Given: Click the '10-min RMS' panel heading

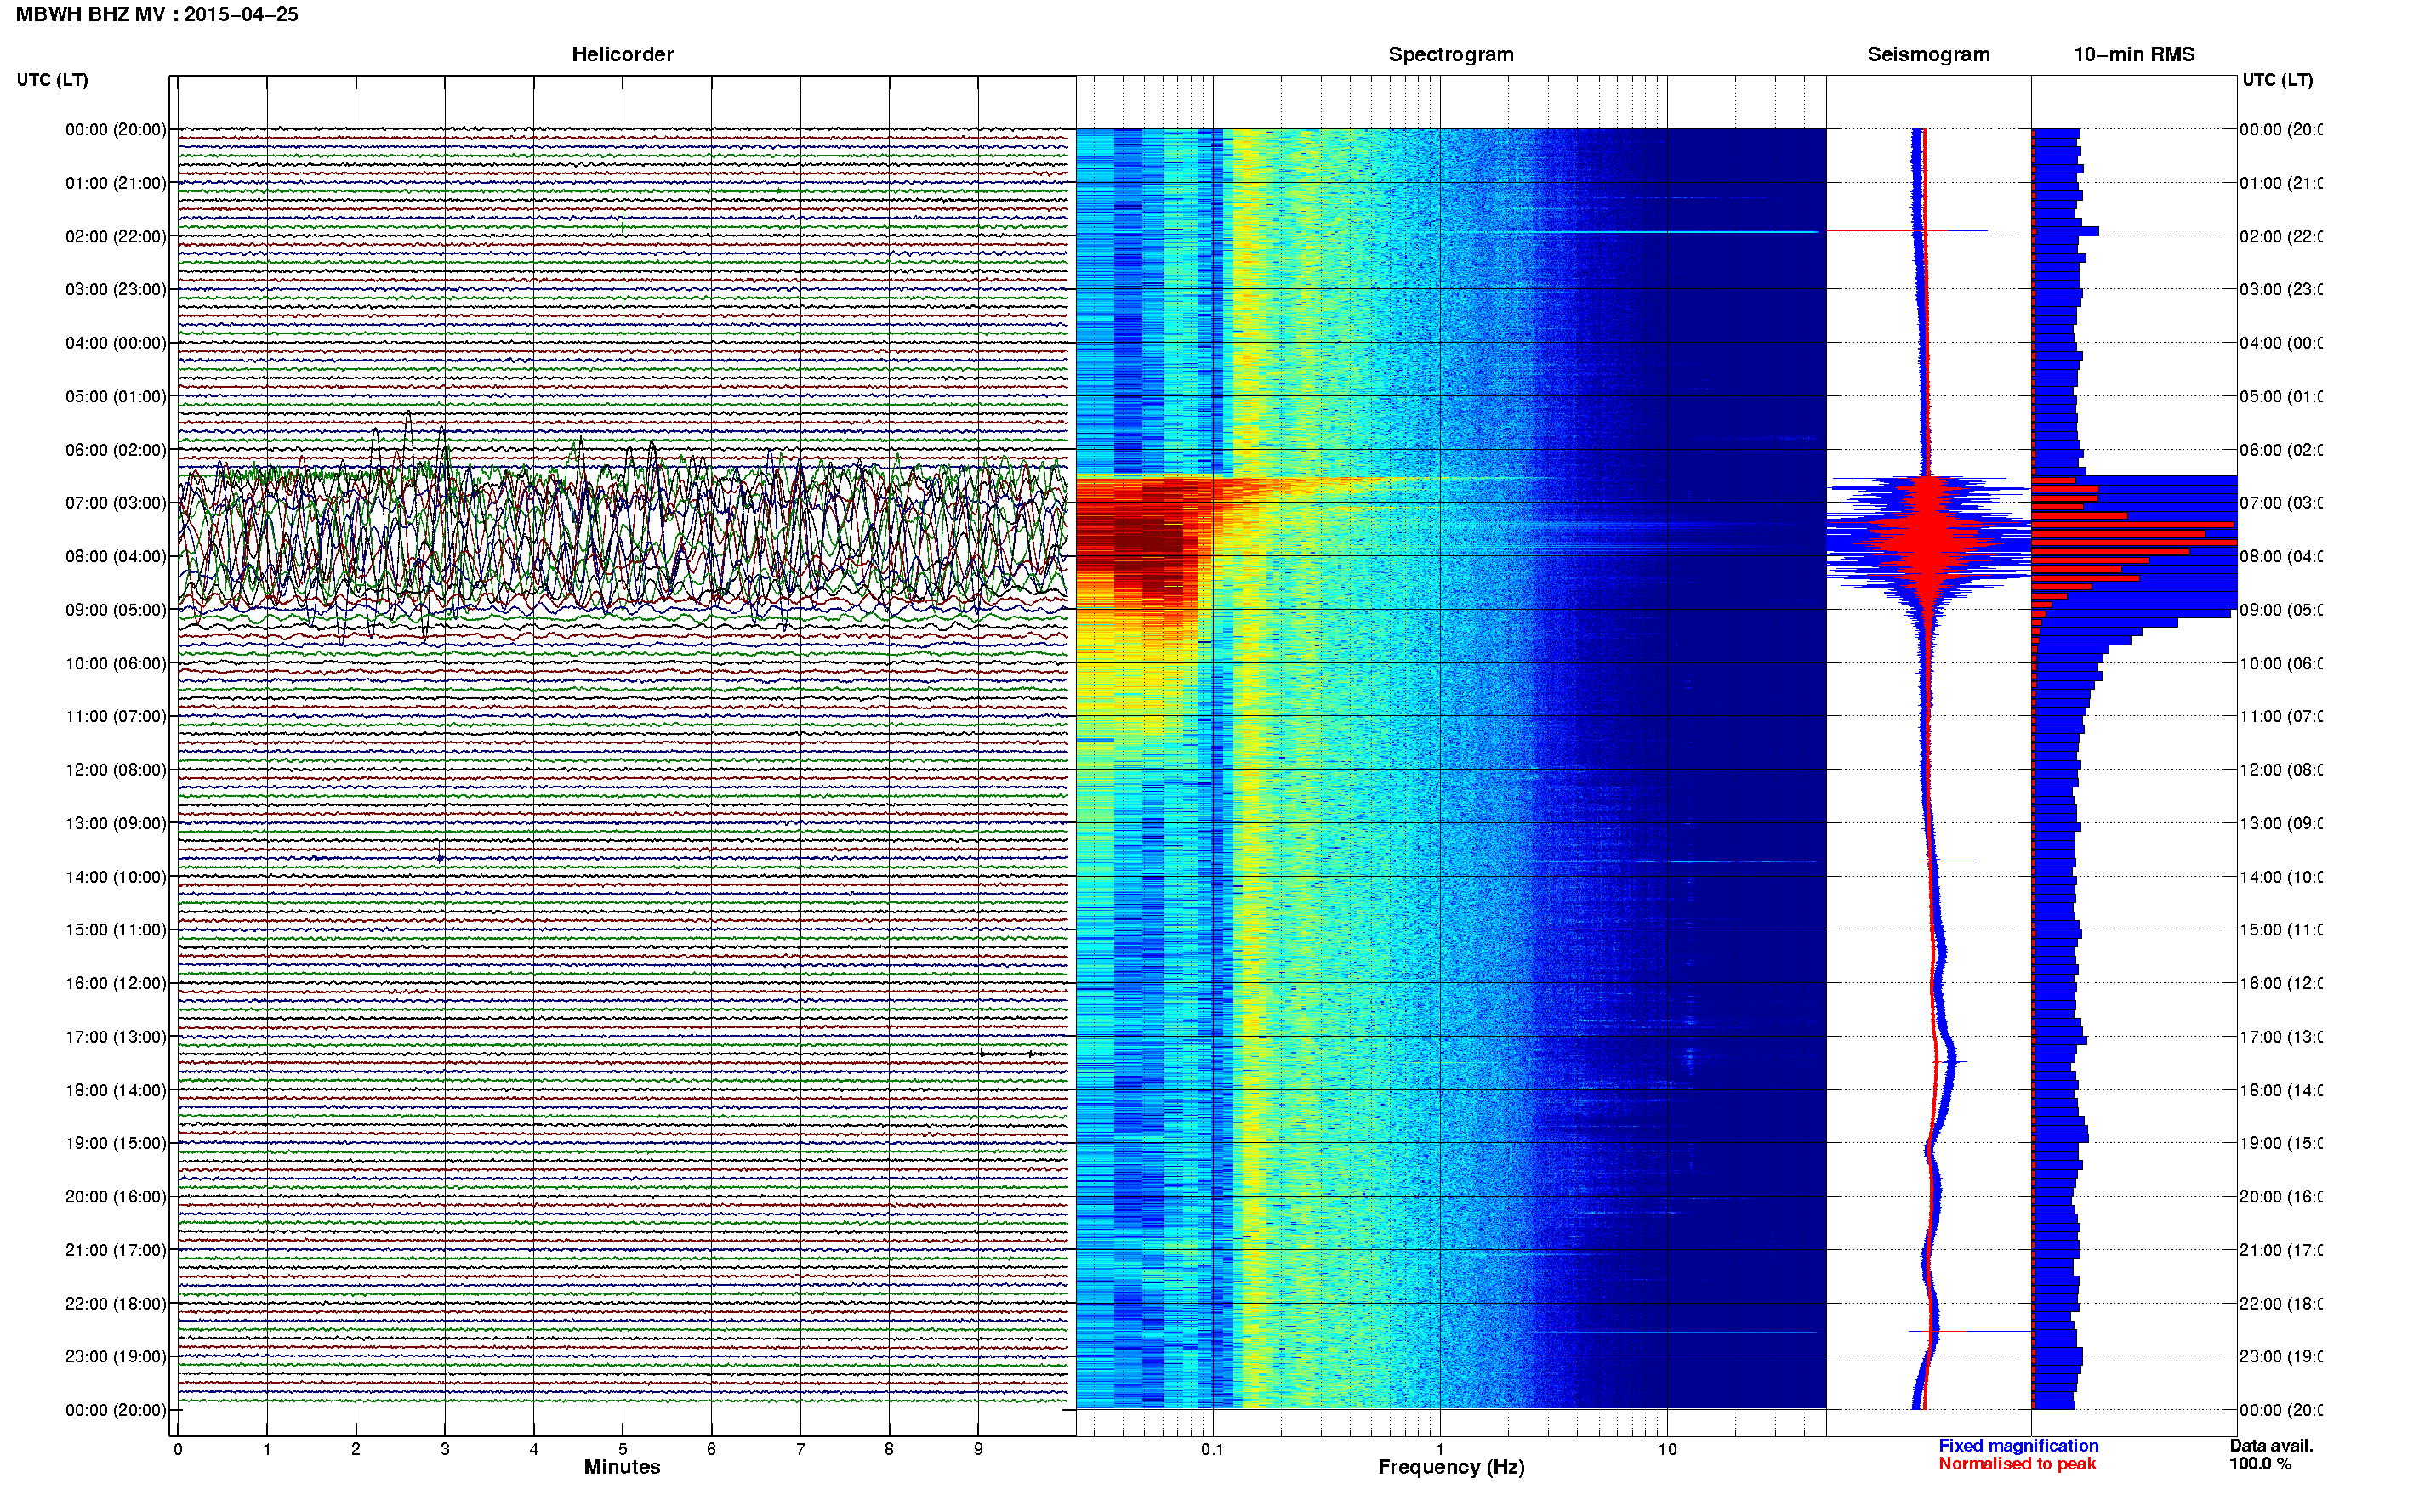Looking at the screenshot, I should click(2133, 54).
